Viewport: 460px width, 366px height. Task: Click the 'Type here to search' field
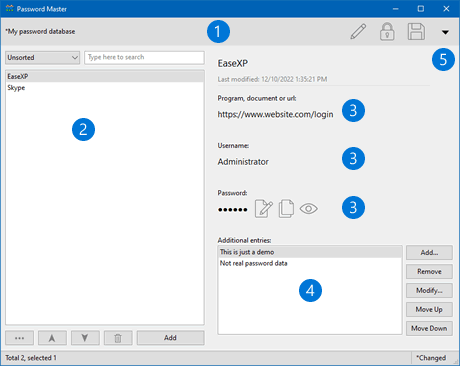tap(144, 57)
